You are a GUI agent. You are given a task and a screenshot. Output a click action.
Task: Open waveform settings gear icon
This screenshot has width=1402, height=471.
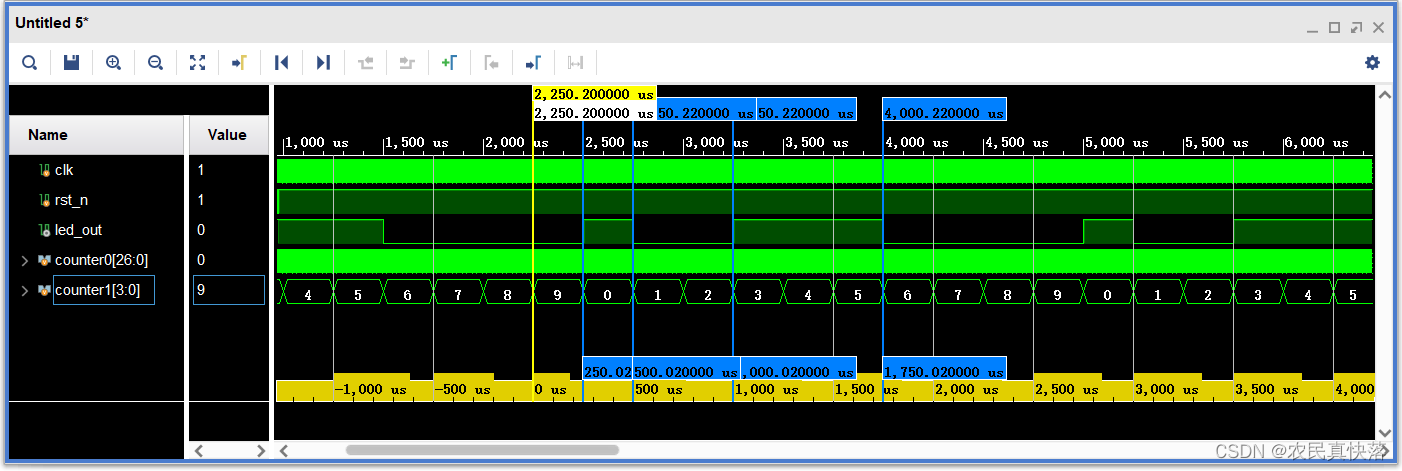(x=1372, y=63)
